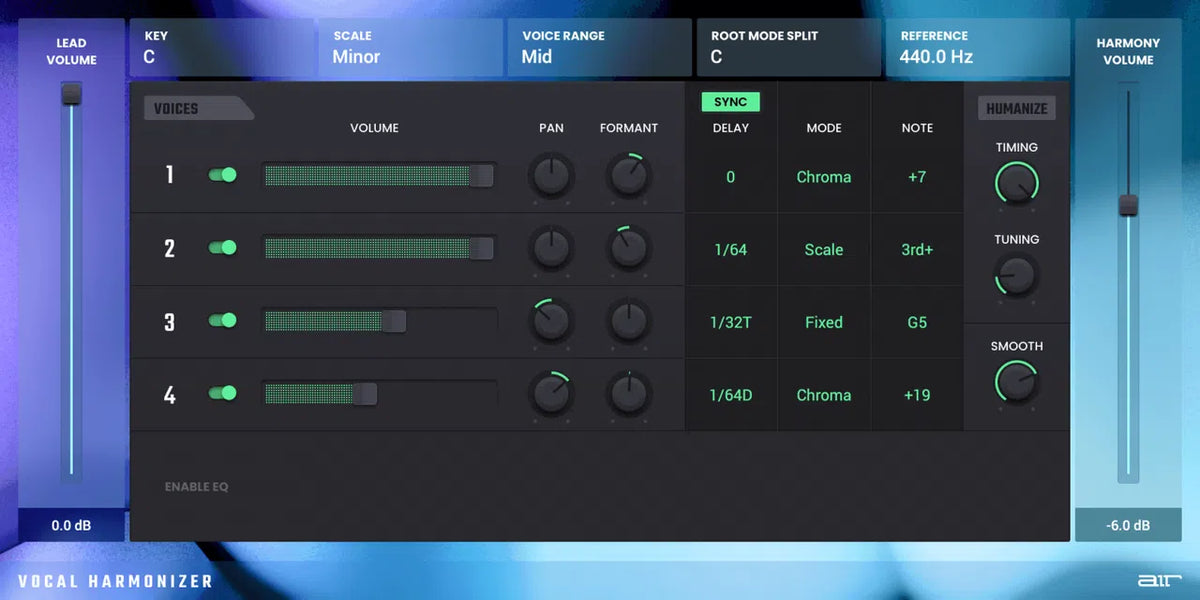Viewport: 1200px width, 600px height.
Task: Select the VOICES tab
Action: point(194,108)
